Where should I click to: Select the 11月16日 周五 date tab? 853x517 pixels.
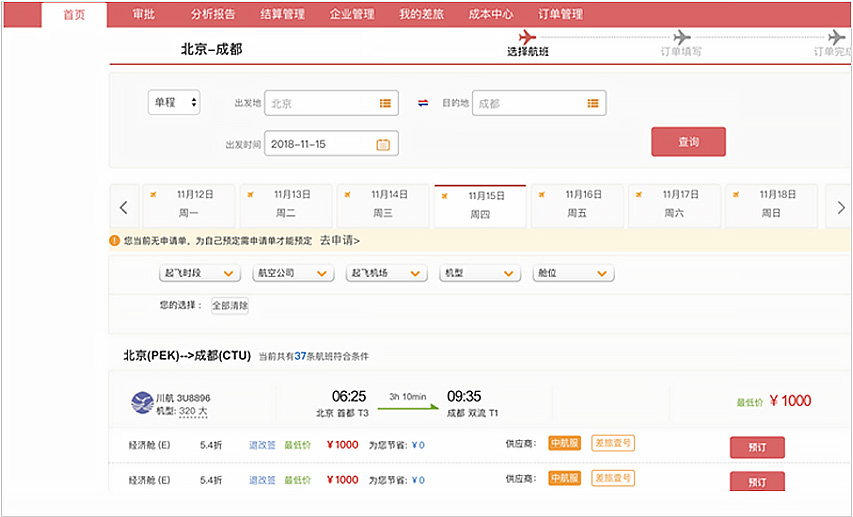coord(576,204)
